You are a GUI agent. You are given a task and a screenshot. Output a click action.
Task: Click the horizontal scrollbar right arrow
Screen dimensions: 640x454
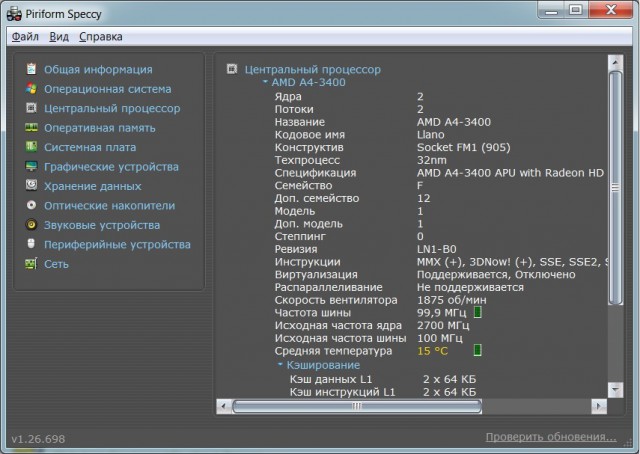point(599,406)
